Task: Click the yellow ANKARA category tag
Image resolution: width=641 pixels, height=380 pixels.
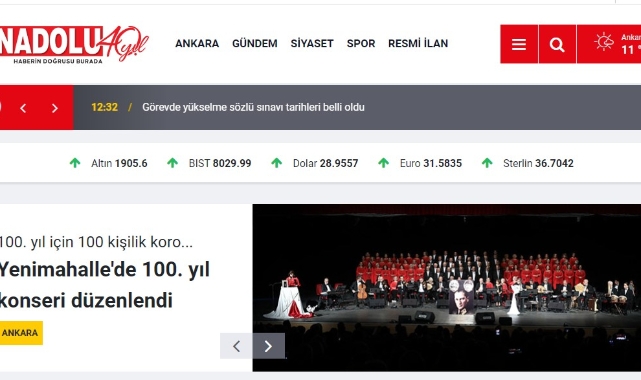Action: [x=20, y=333]
